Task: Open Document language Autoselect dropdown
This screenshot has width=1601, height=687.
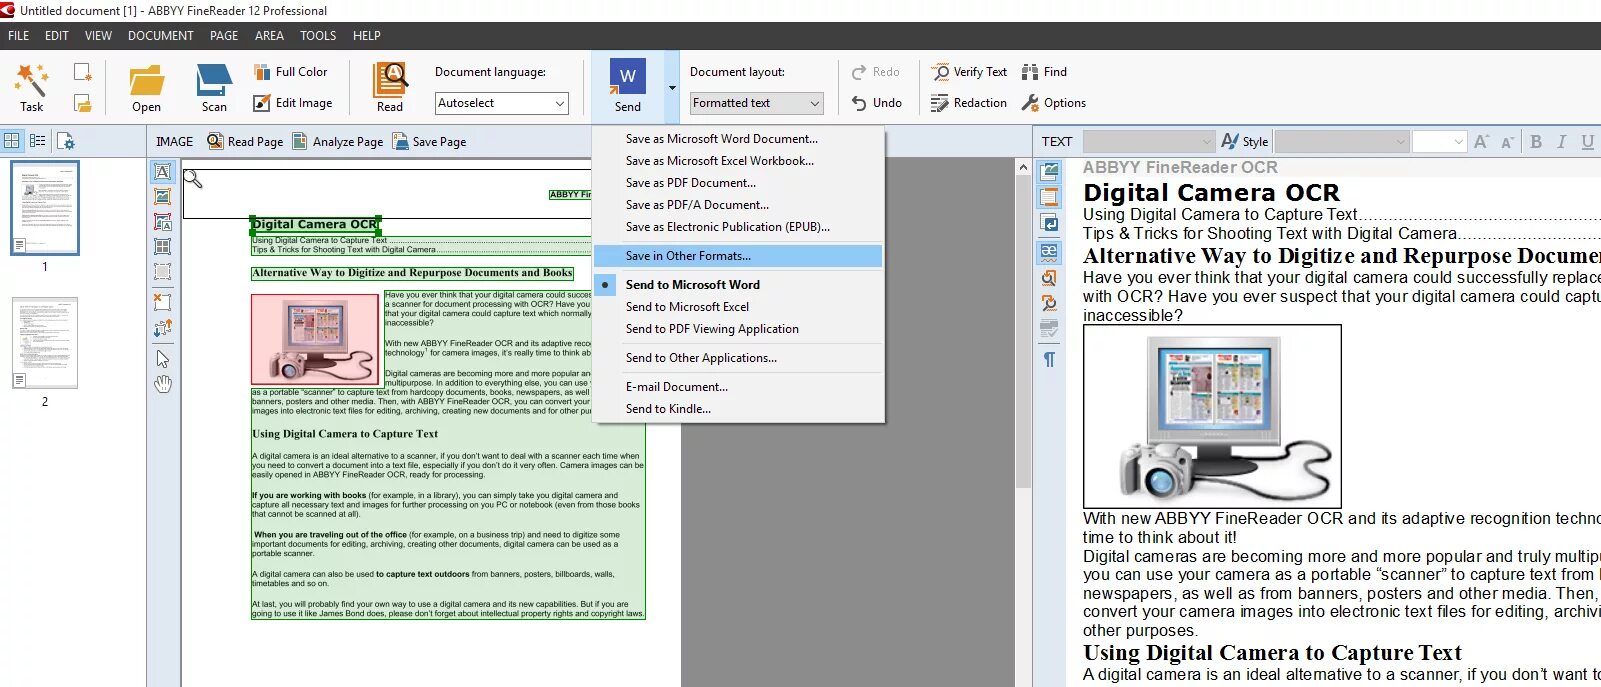Action: 502,103
